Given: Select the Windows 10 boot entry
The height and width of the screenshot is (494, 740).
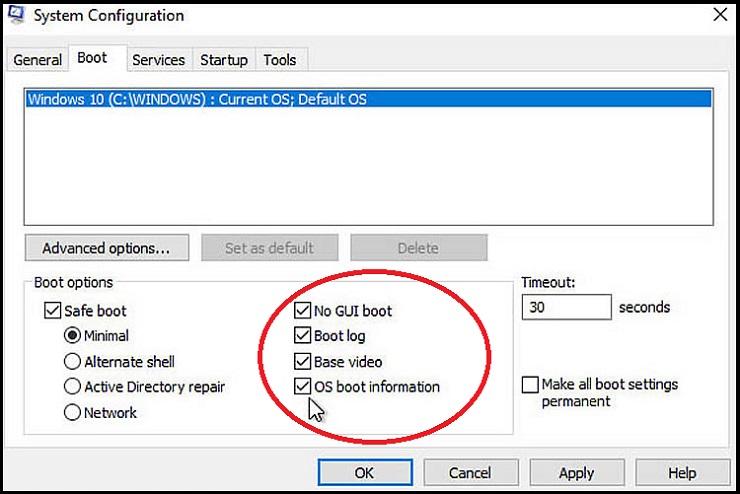Looking at the screenshot, I should click(x=368, y=99).
